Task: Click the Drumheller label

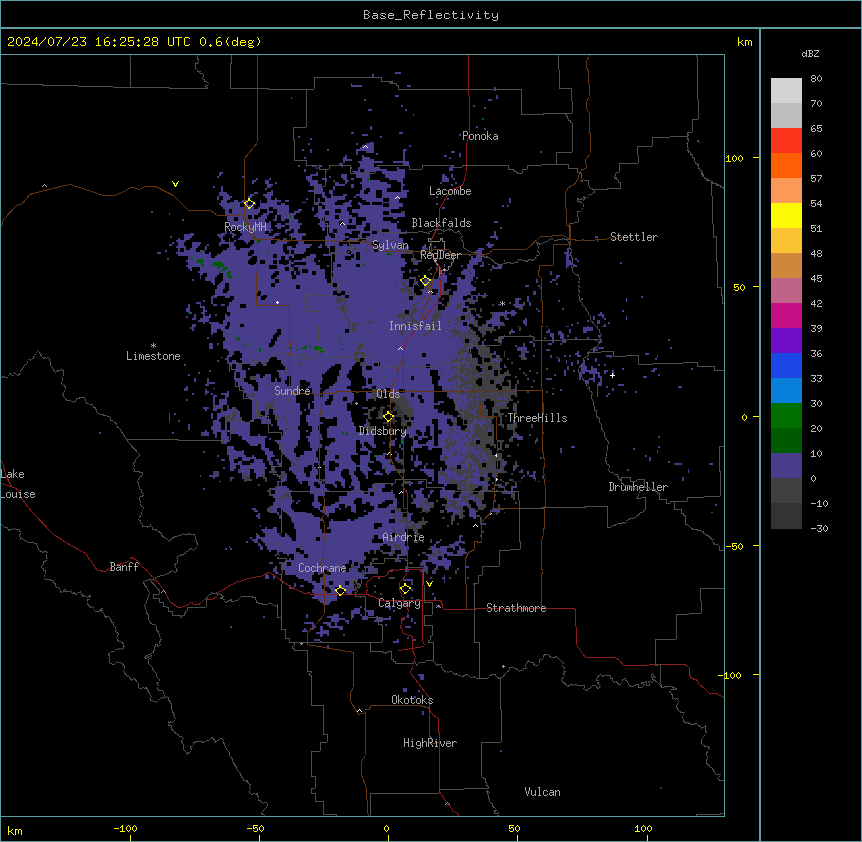Action: pyautogui.click(x=638, y=487)
